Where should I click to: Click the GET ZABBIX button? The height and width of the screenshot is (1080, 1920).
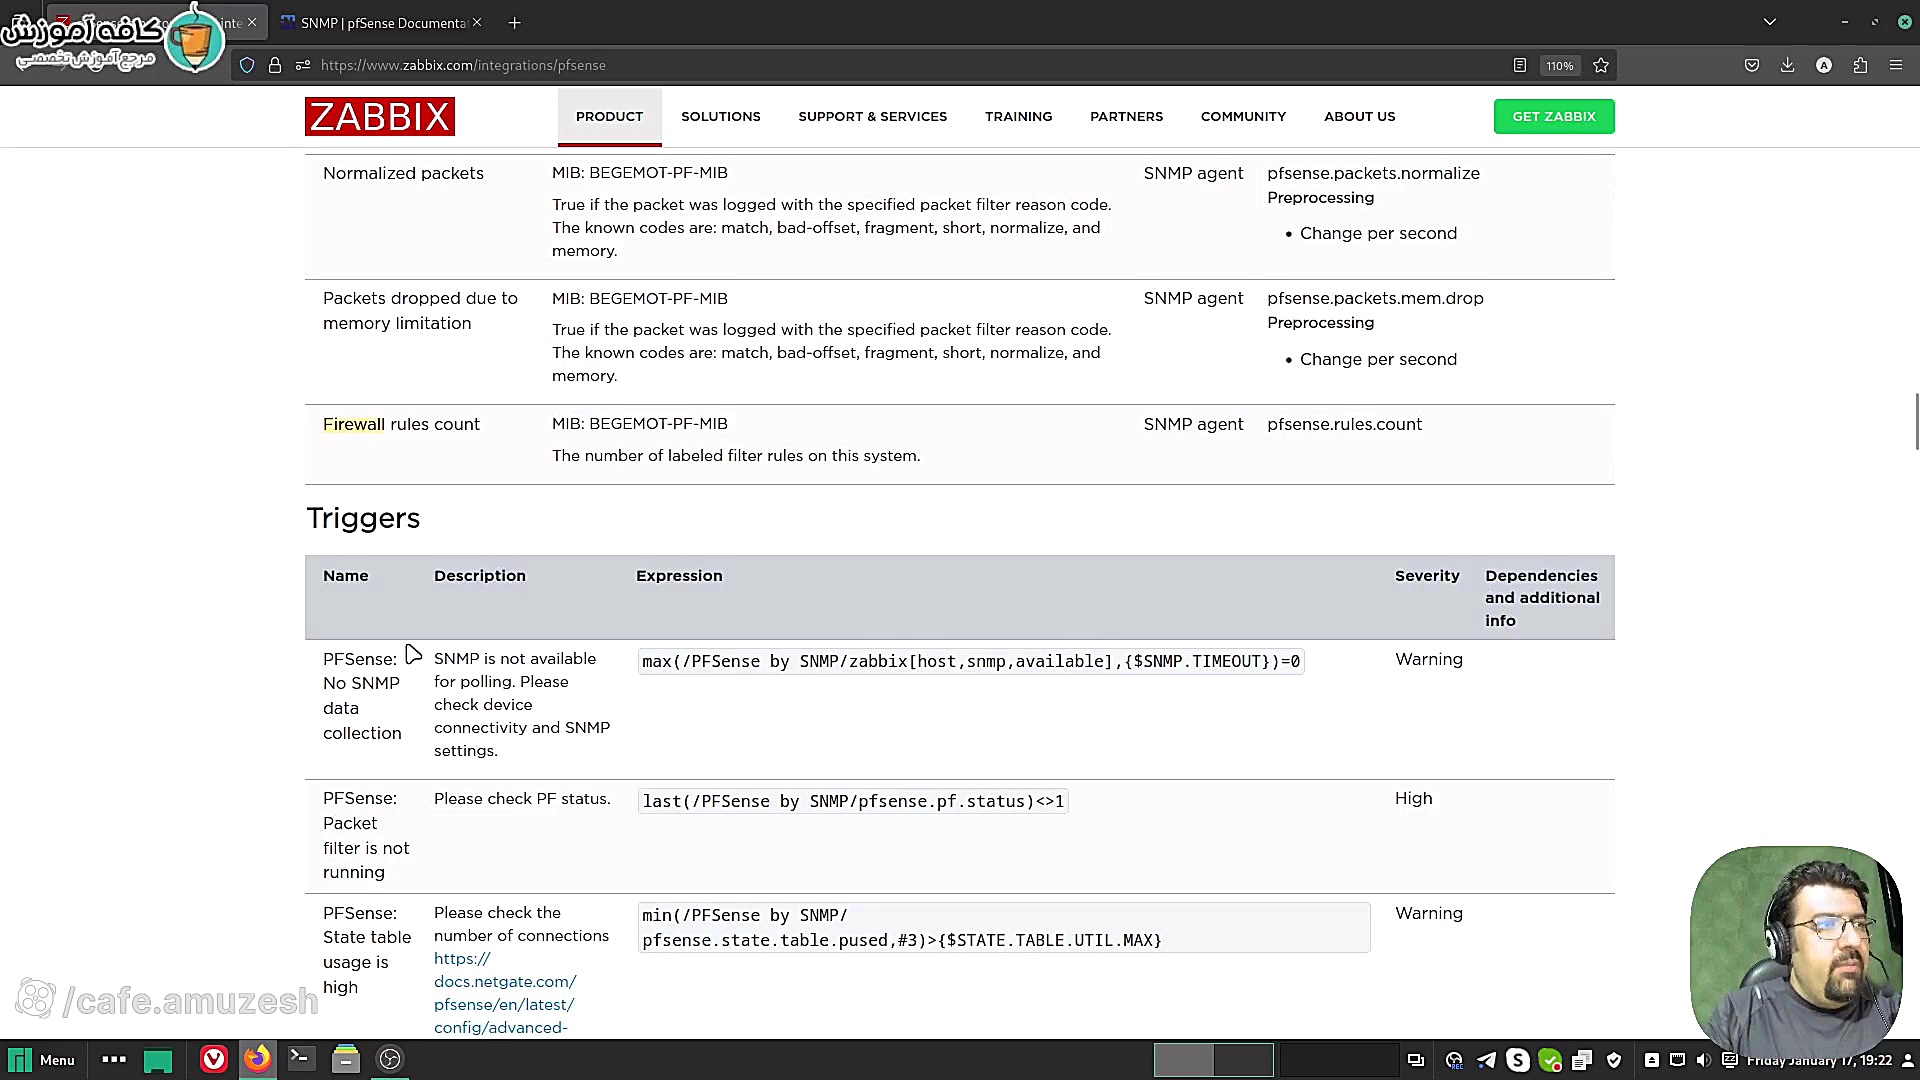point(1554,116)
